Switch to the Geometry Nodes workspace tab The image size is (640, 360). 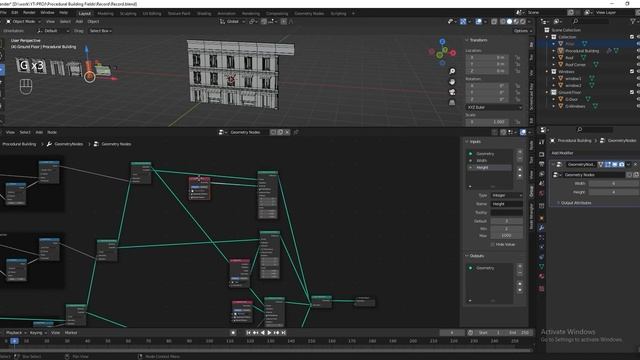pyautogui.click(x=309, y=13)
